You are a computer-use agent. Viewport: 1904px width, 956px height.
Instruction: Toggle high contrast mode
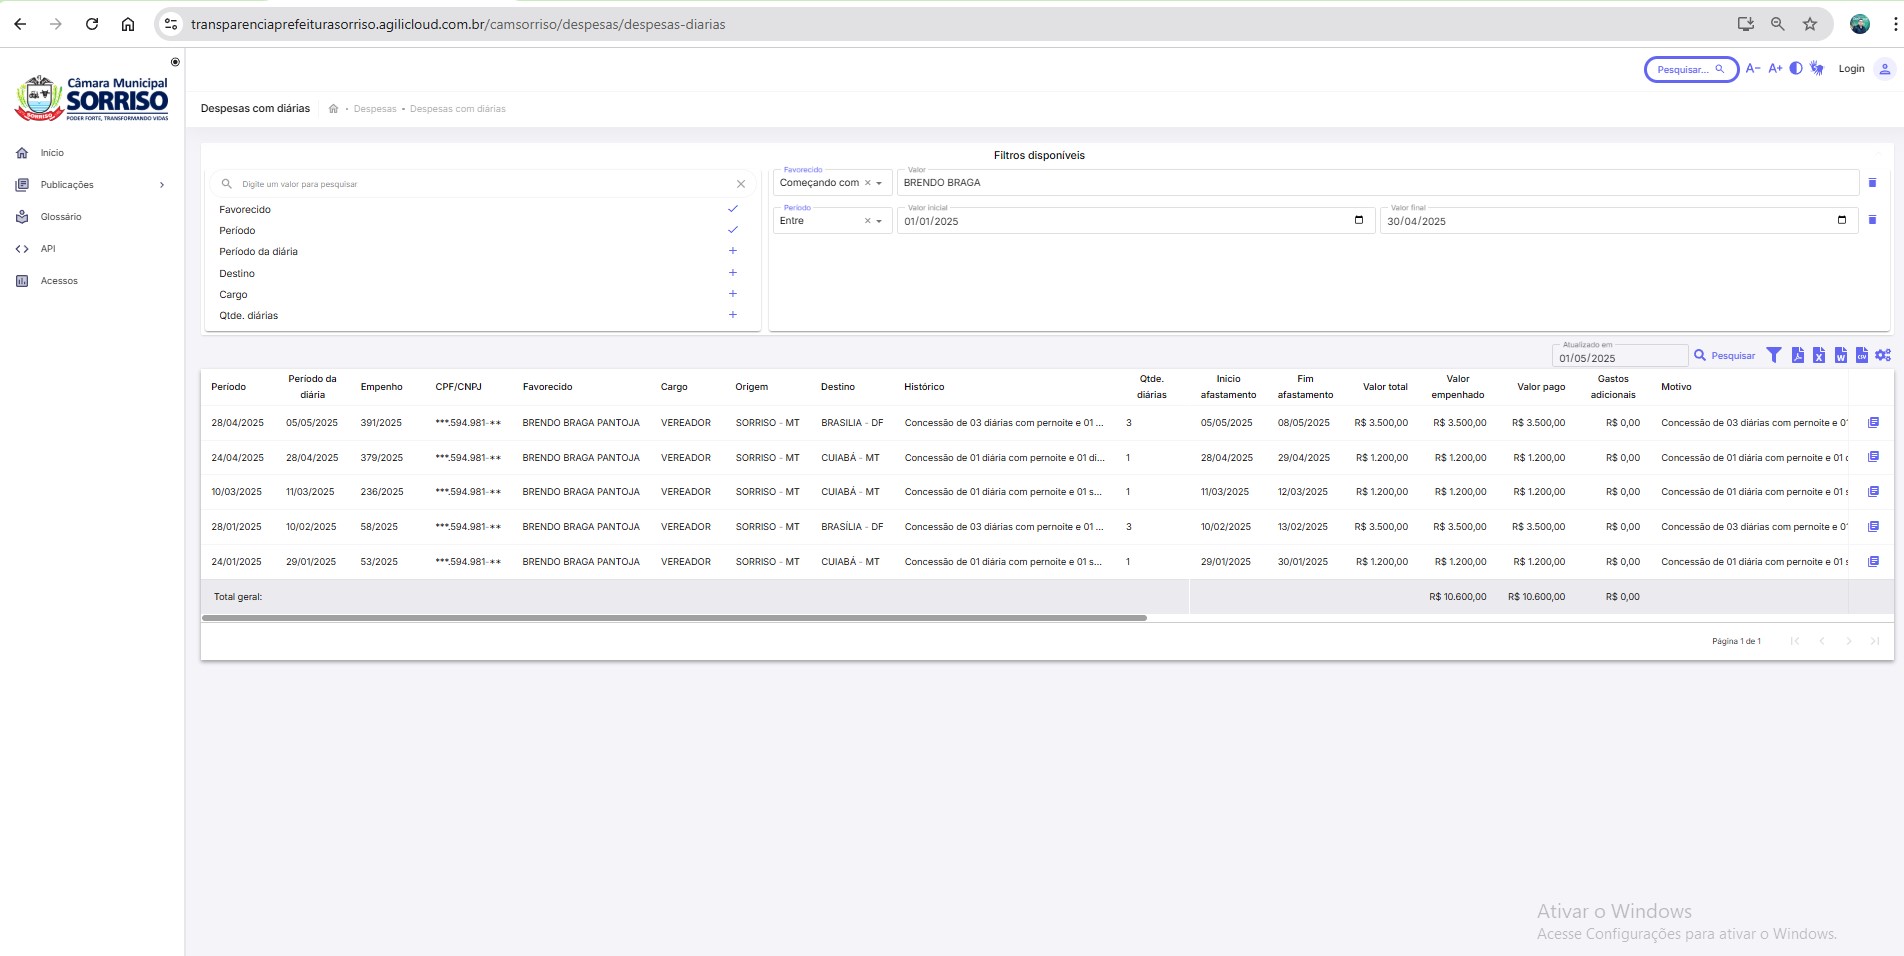point(1796,69)
